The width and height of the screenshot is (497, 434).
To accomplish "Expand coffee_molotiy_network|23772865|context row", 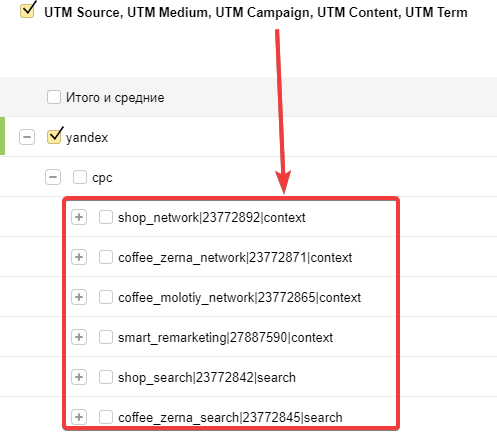I will pyautogui.click(x=79, y=297).
